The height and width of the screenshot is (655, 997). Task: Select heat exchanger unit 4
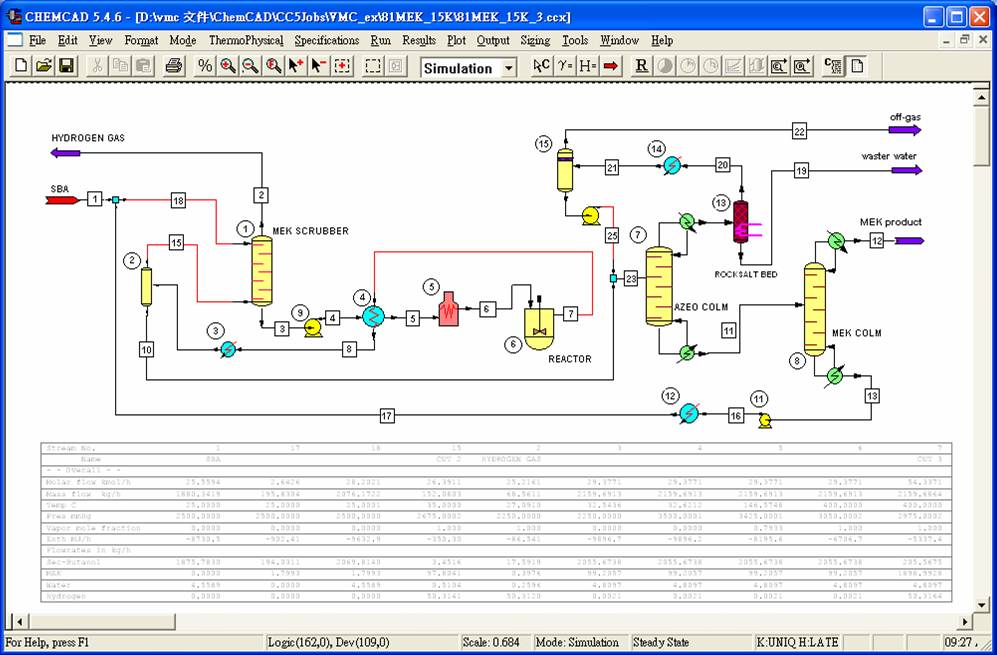pyautogui.click(x=373, y=316)
